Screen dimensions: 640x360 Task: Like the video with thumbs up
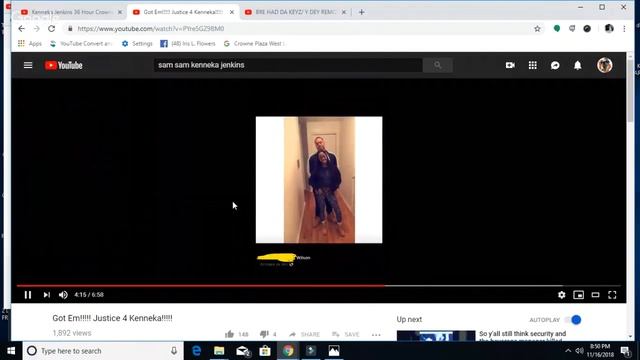click(x=229, y=334)
